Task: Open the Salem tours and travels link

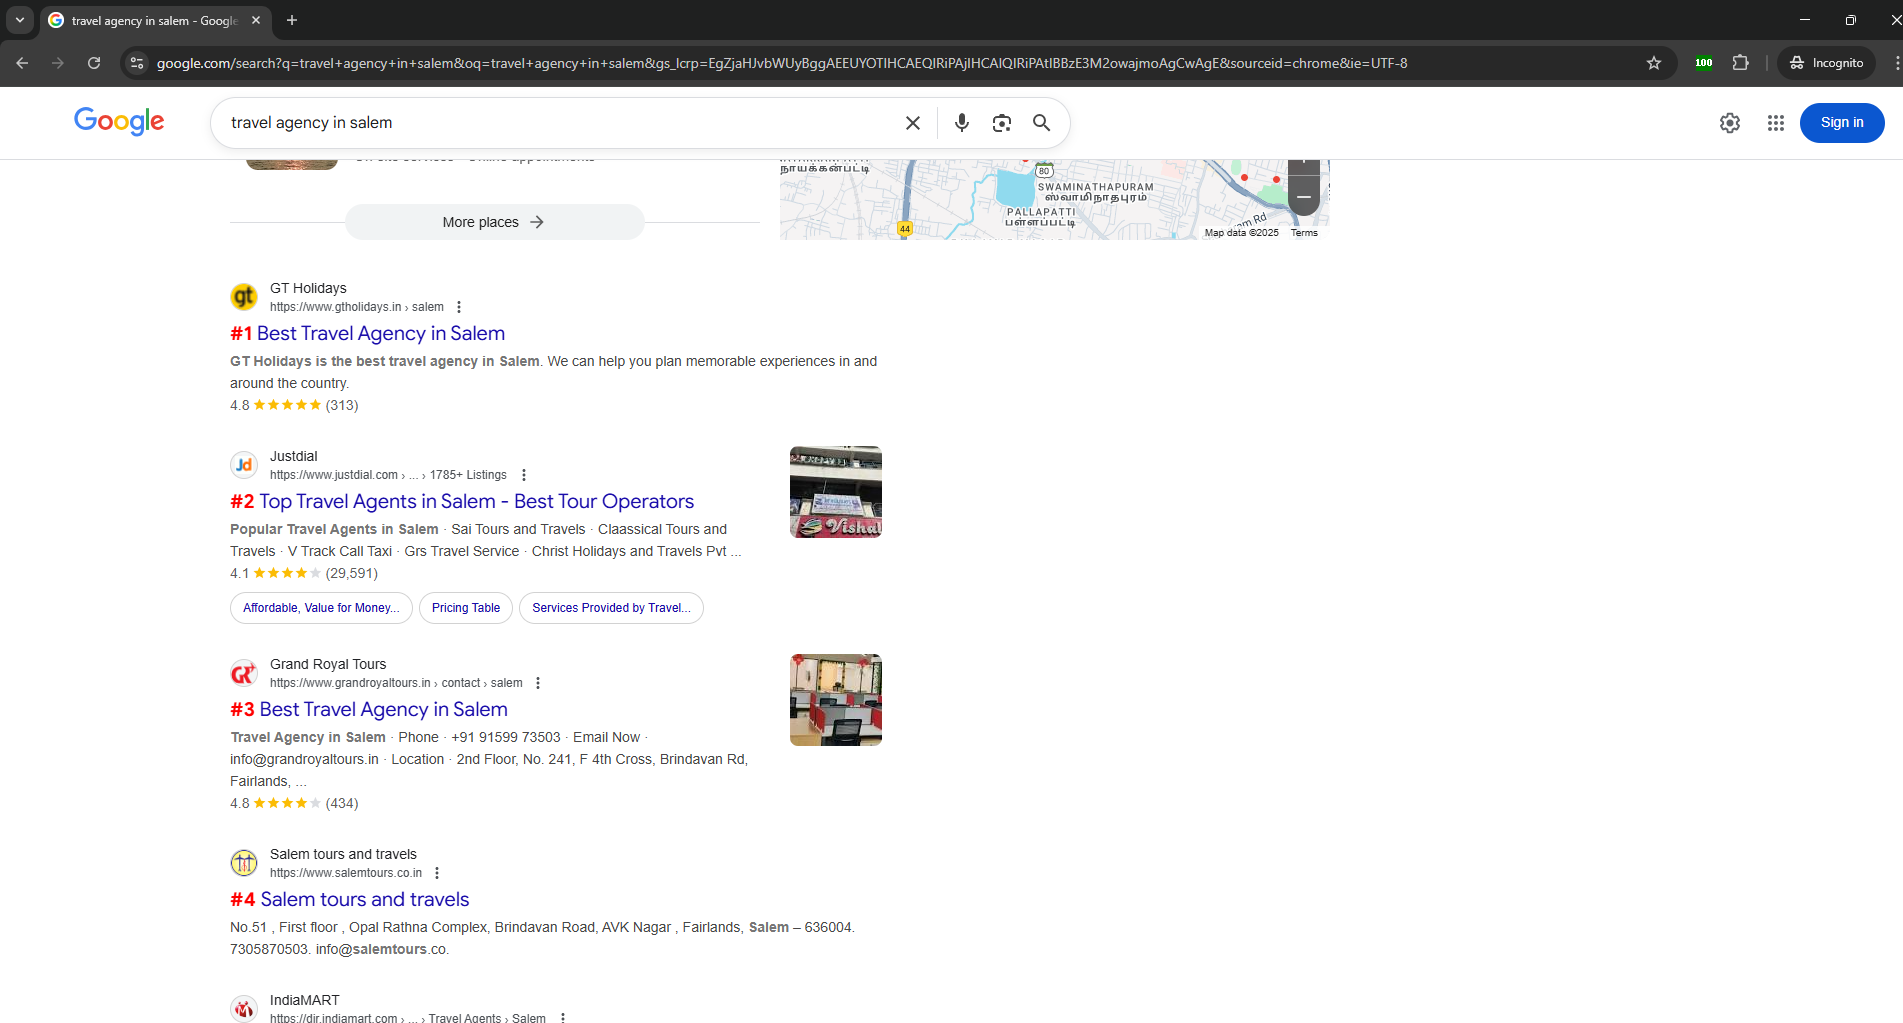Action: click(364, 899)
